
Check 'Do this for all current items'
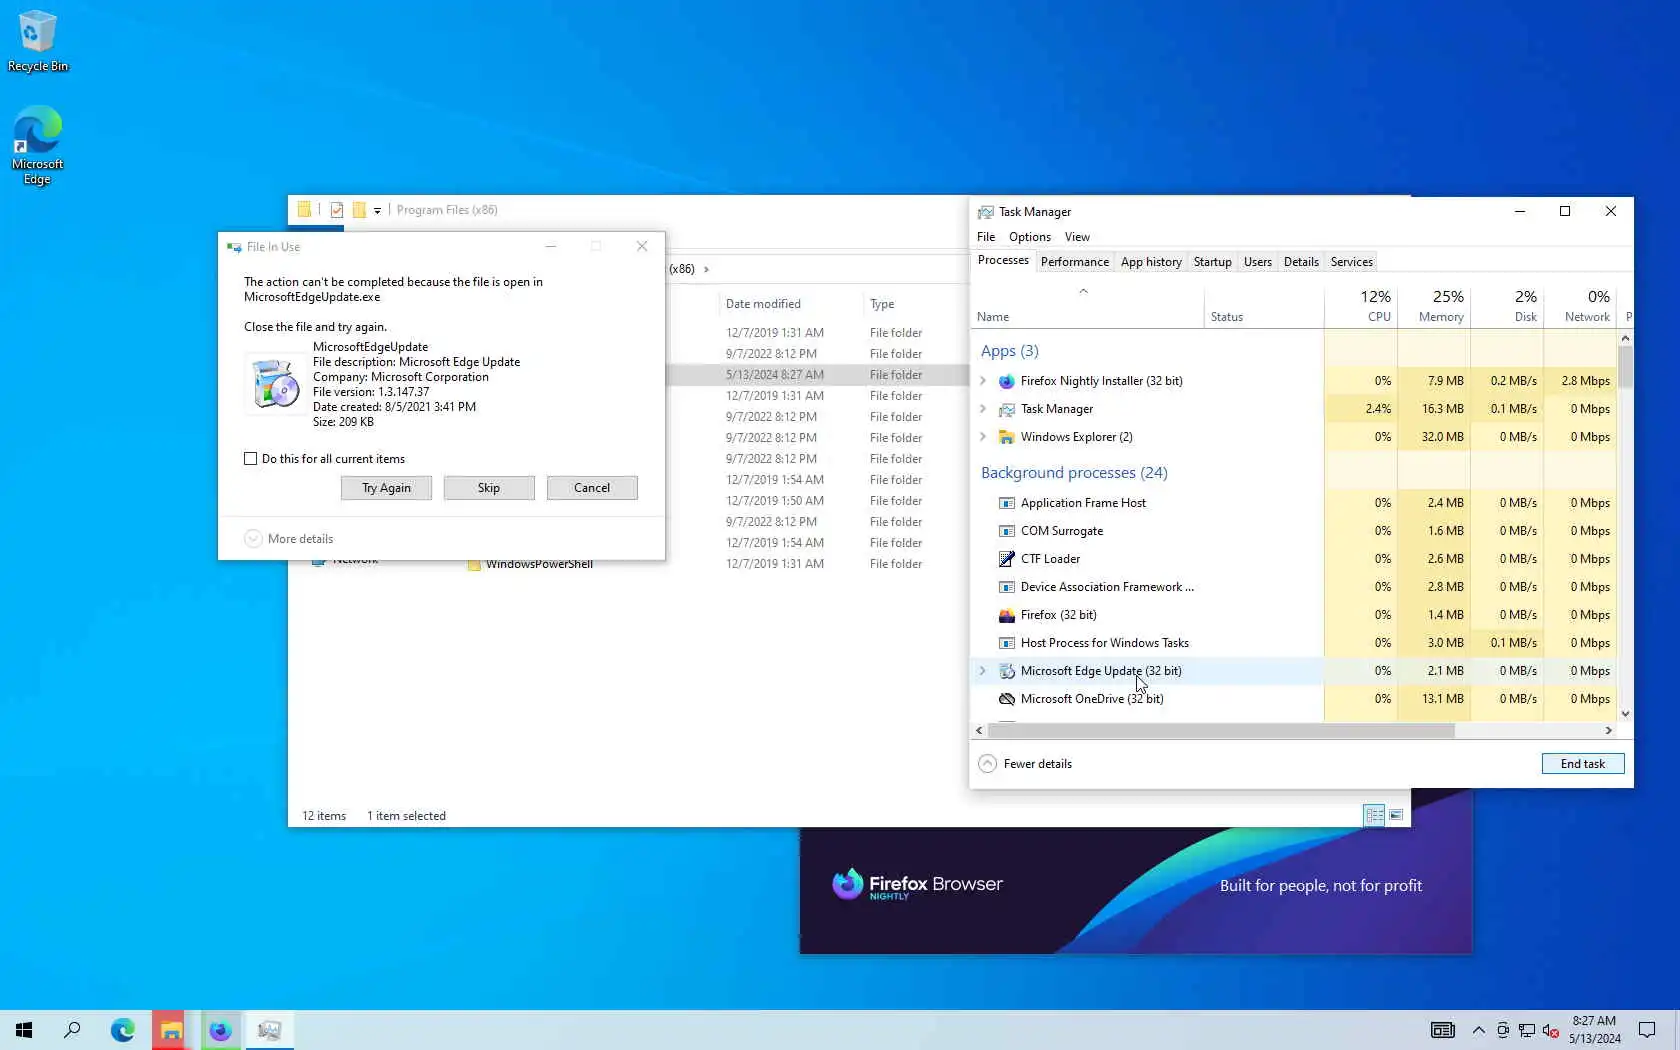pos(251,459)
